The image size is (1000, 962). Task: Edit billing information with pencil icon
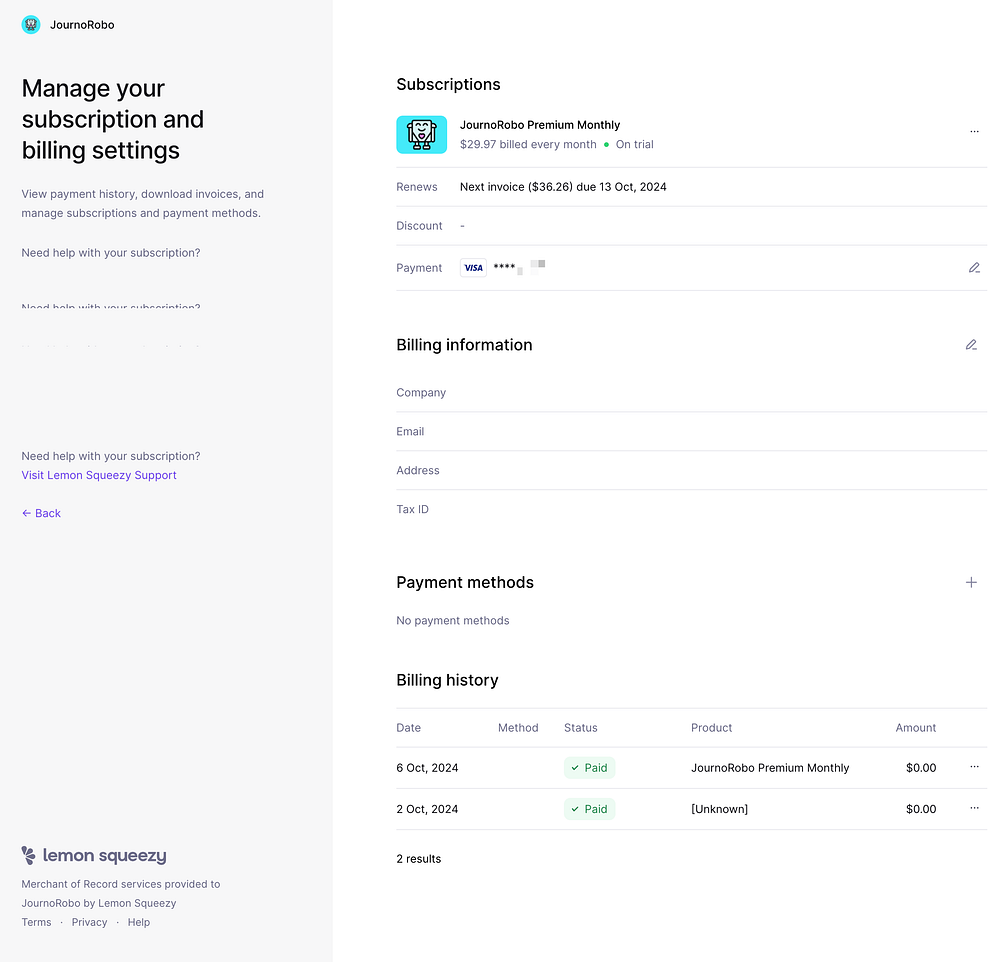coord(970,345)
